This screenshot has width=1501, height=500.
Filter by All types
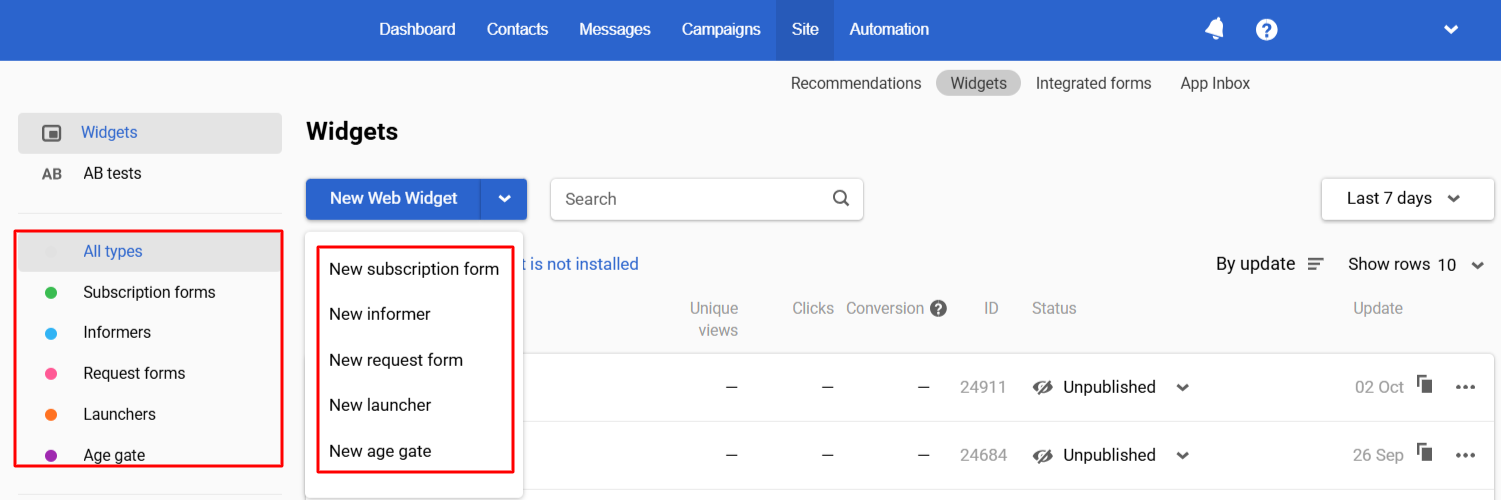[x=150, y=252]
